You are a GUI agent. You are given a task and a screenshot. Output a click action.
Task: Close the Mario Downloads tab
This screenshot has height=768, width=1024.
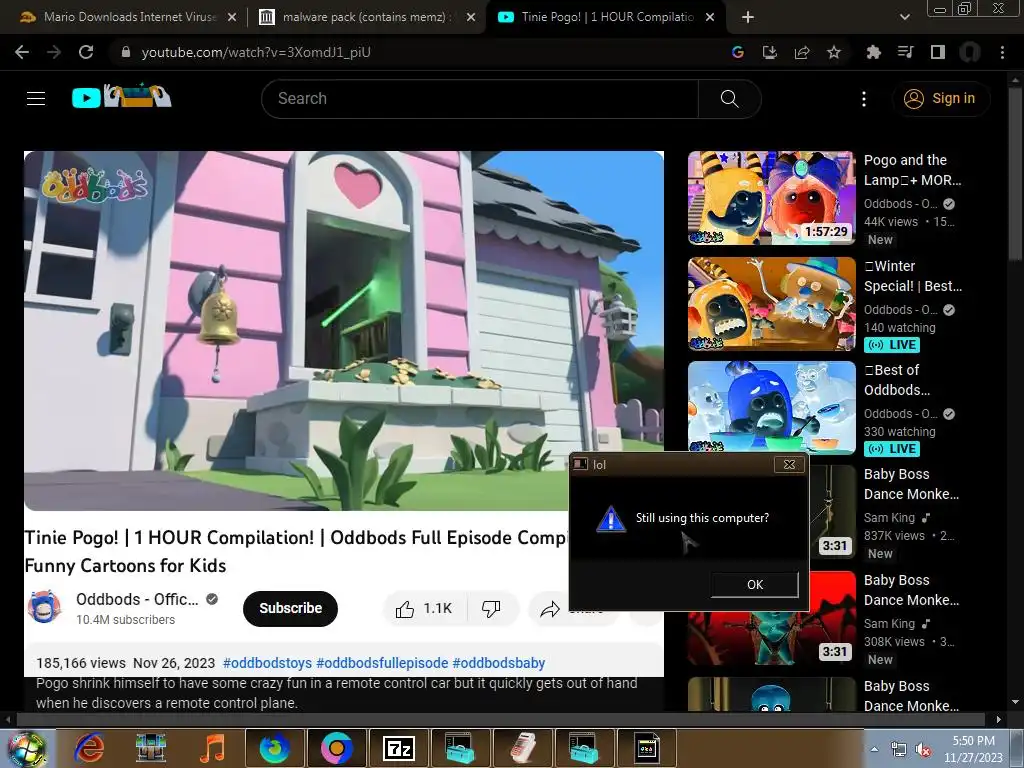(x=232, y=17)
